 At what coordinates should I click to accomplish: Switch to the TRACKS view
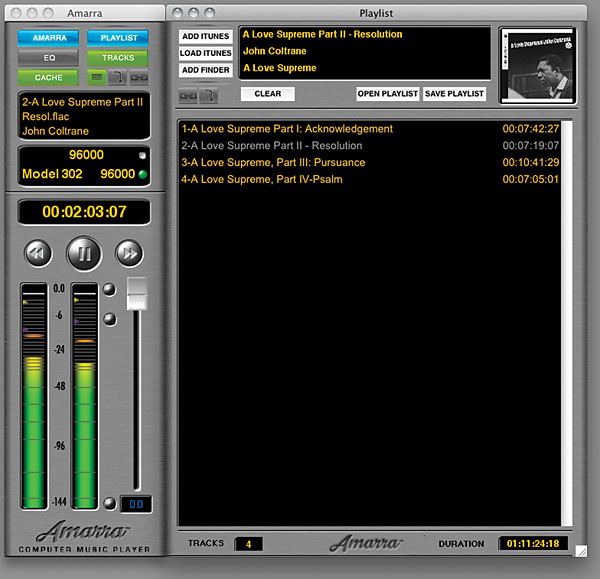click(117, 57)
